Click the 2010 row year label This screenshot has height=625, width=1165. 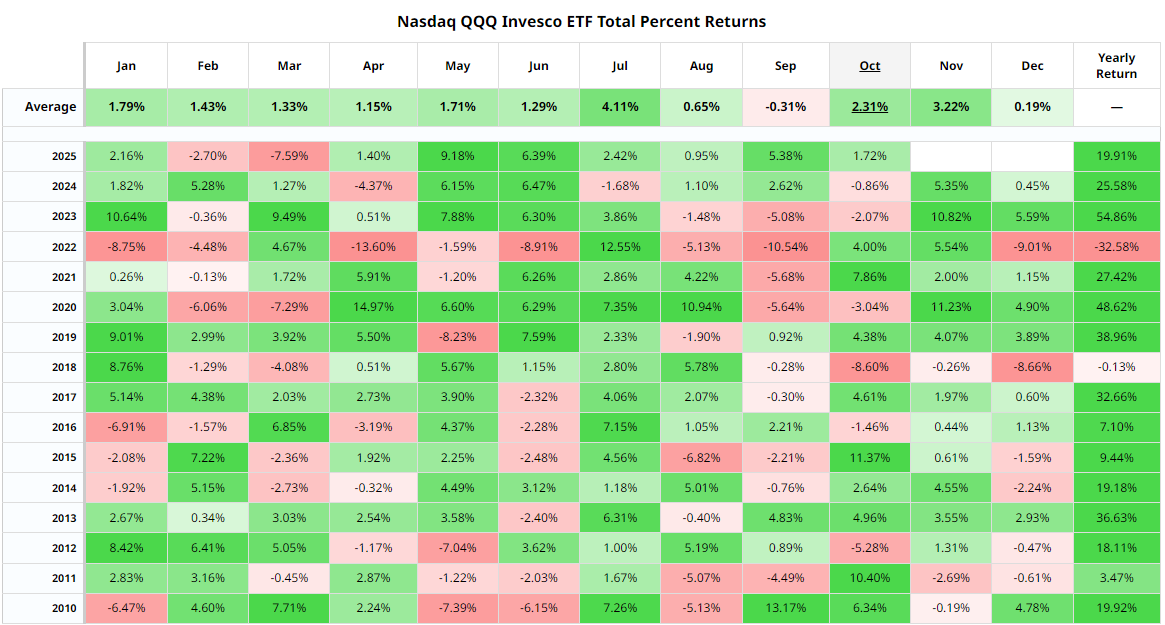(62, 607)
